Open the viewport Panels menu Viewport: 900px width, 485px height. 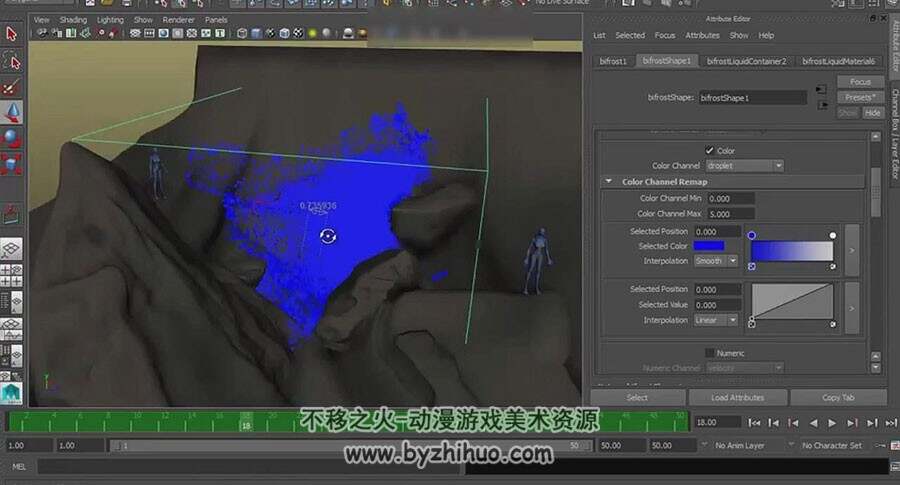click(x=216, y=20)
